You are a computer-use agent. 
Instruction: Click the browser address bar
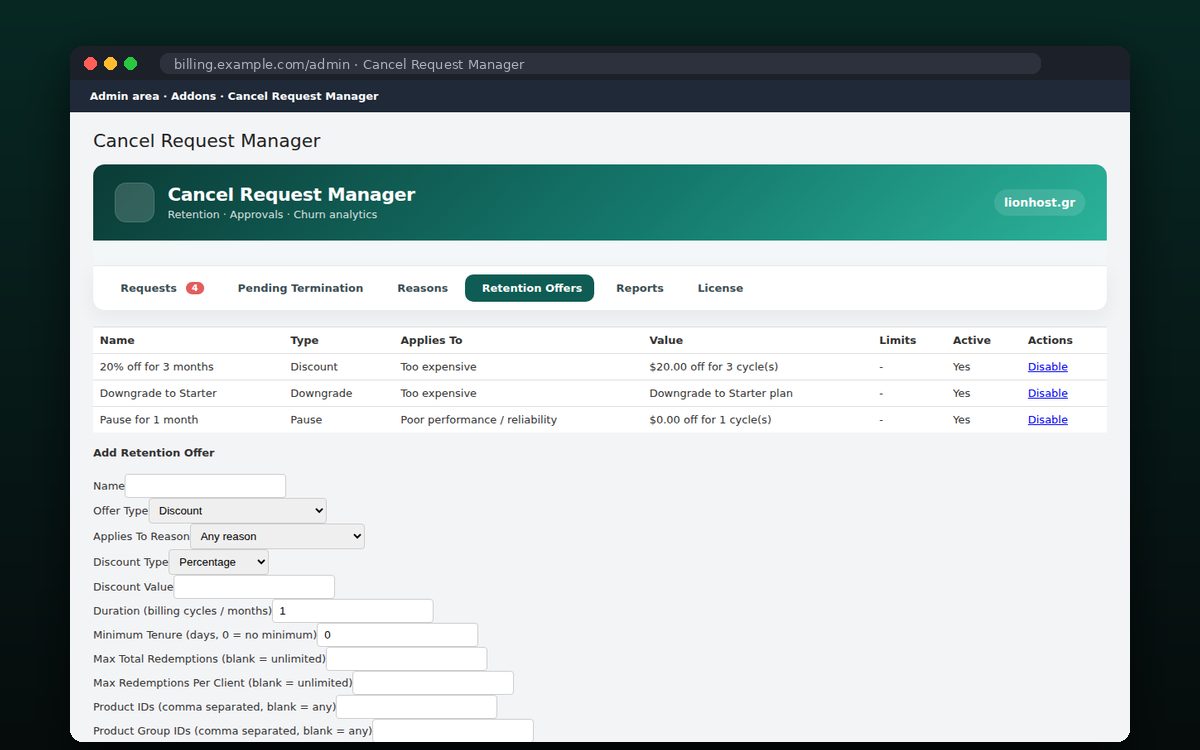tap(600, 64)
